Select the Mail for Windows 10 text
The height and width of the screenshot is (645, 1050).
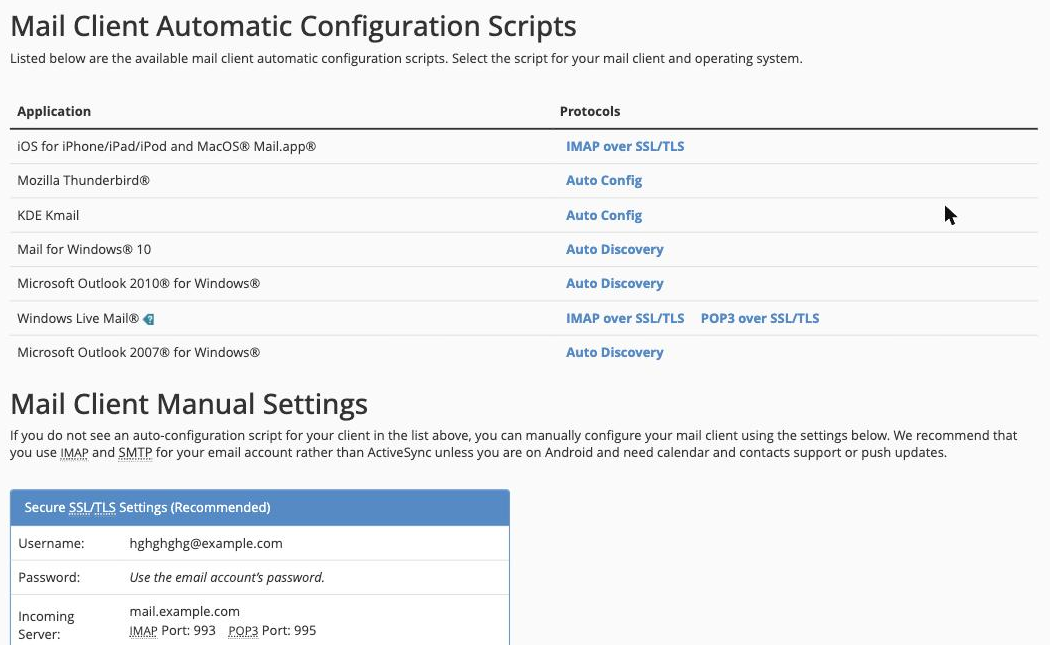click(x=84, y=249)
